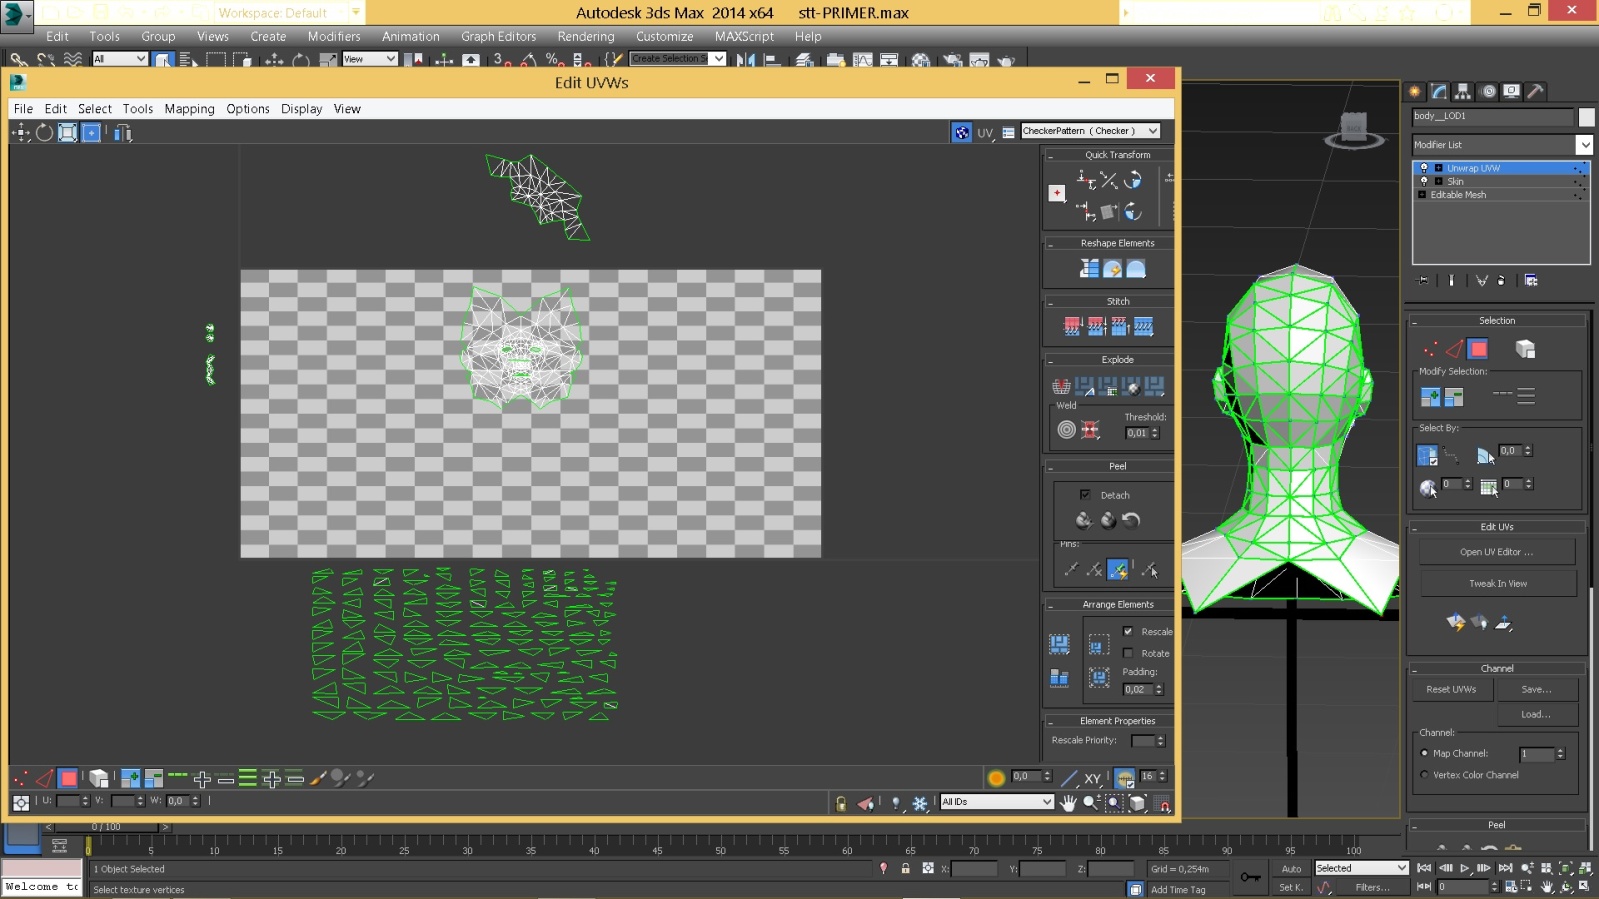Toggle checker map display icon
Image resolution: width=1599 pixels, height=899 pixels.
point(961,132)
